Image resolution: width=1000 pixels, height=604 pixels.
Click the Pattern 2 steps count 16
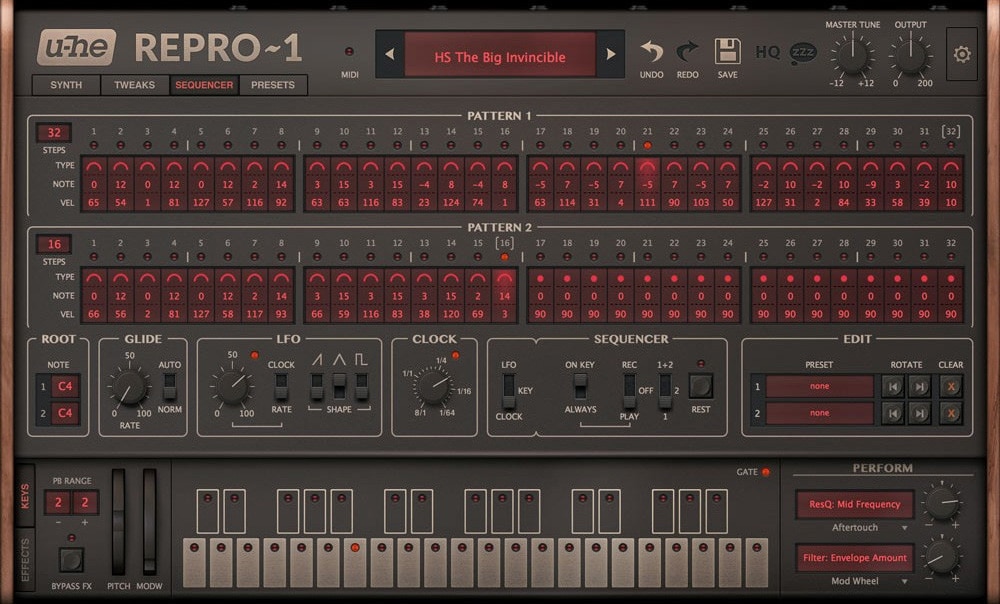click(54, 244)
